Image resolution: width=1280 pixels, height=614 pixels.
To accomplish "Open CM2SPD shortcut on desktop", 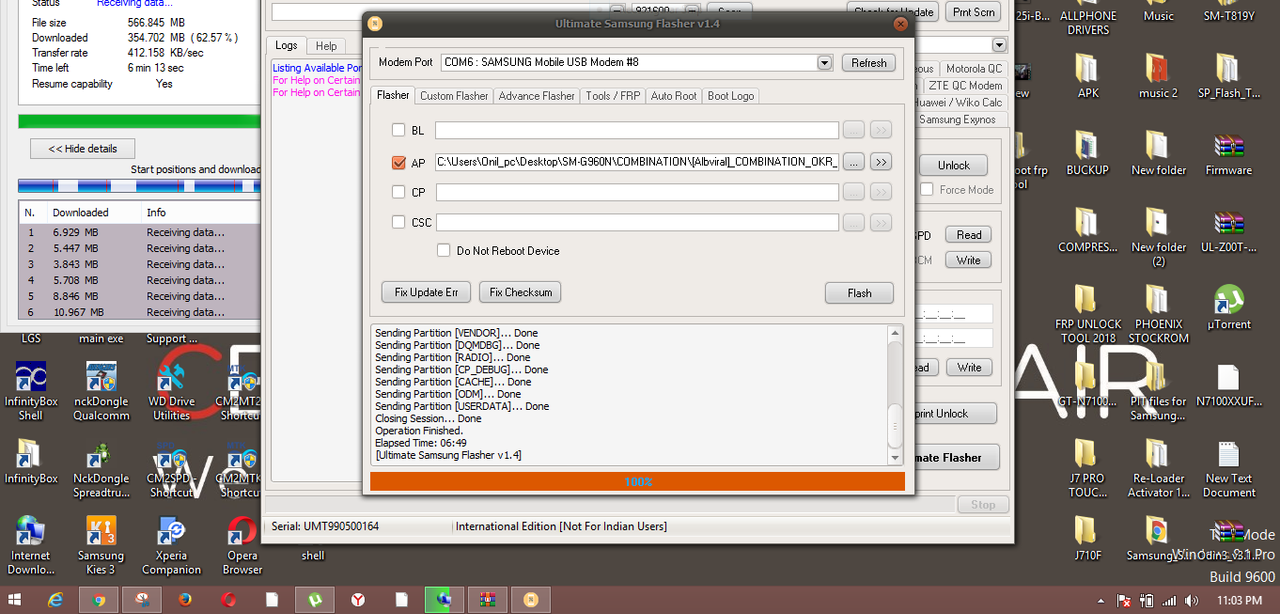I will tap(171, 468).
